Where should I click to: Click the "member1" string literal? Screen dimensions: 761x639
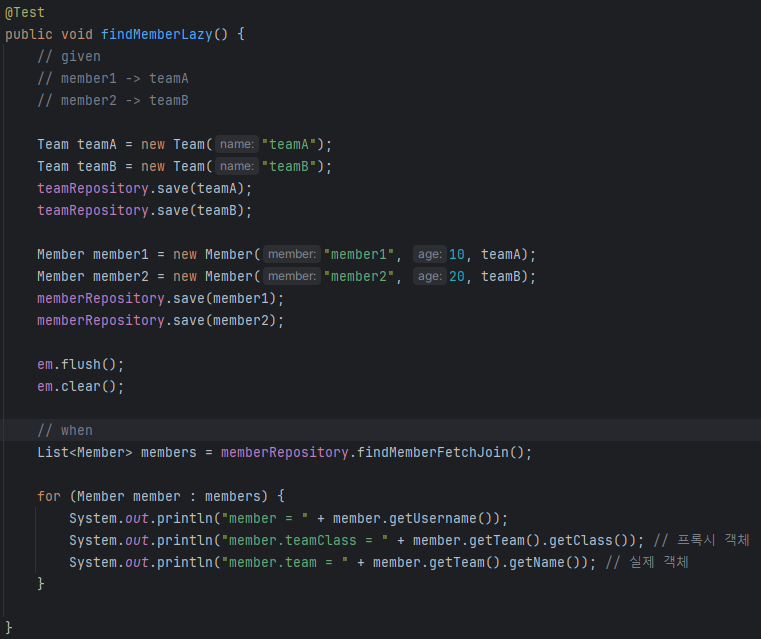click(x=359, y=254)
